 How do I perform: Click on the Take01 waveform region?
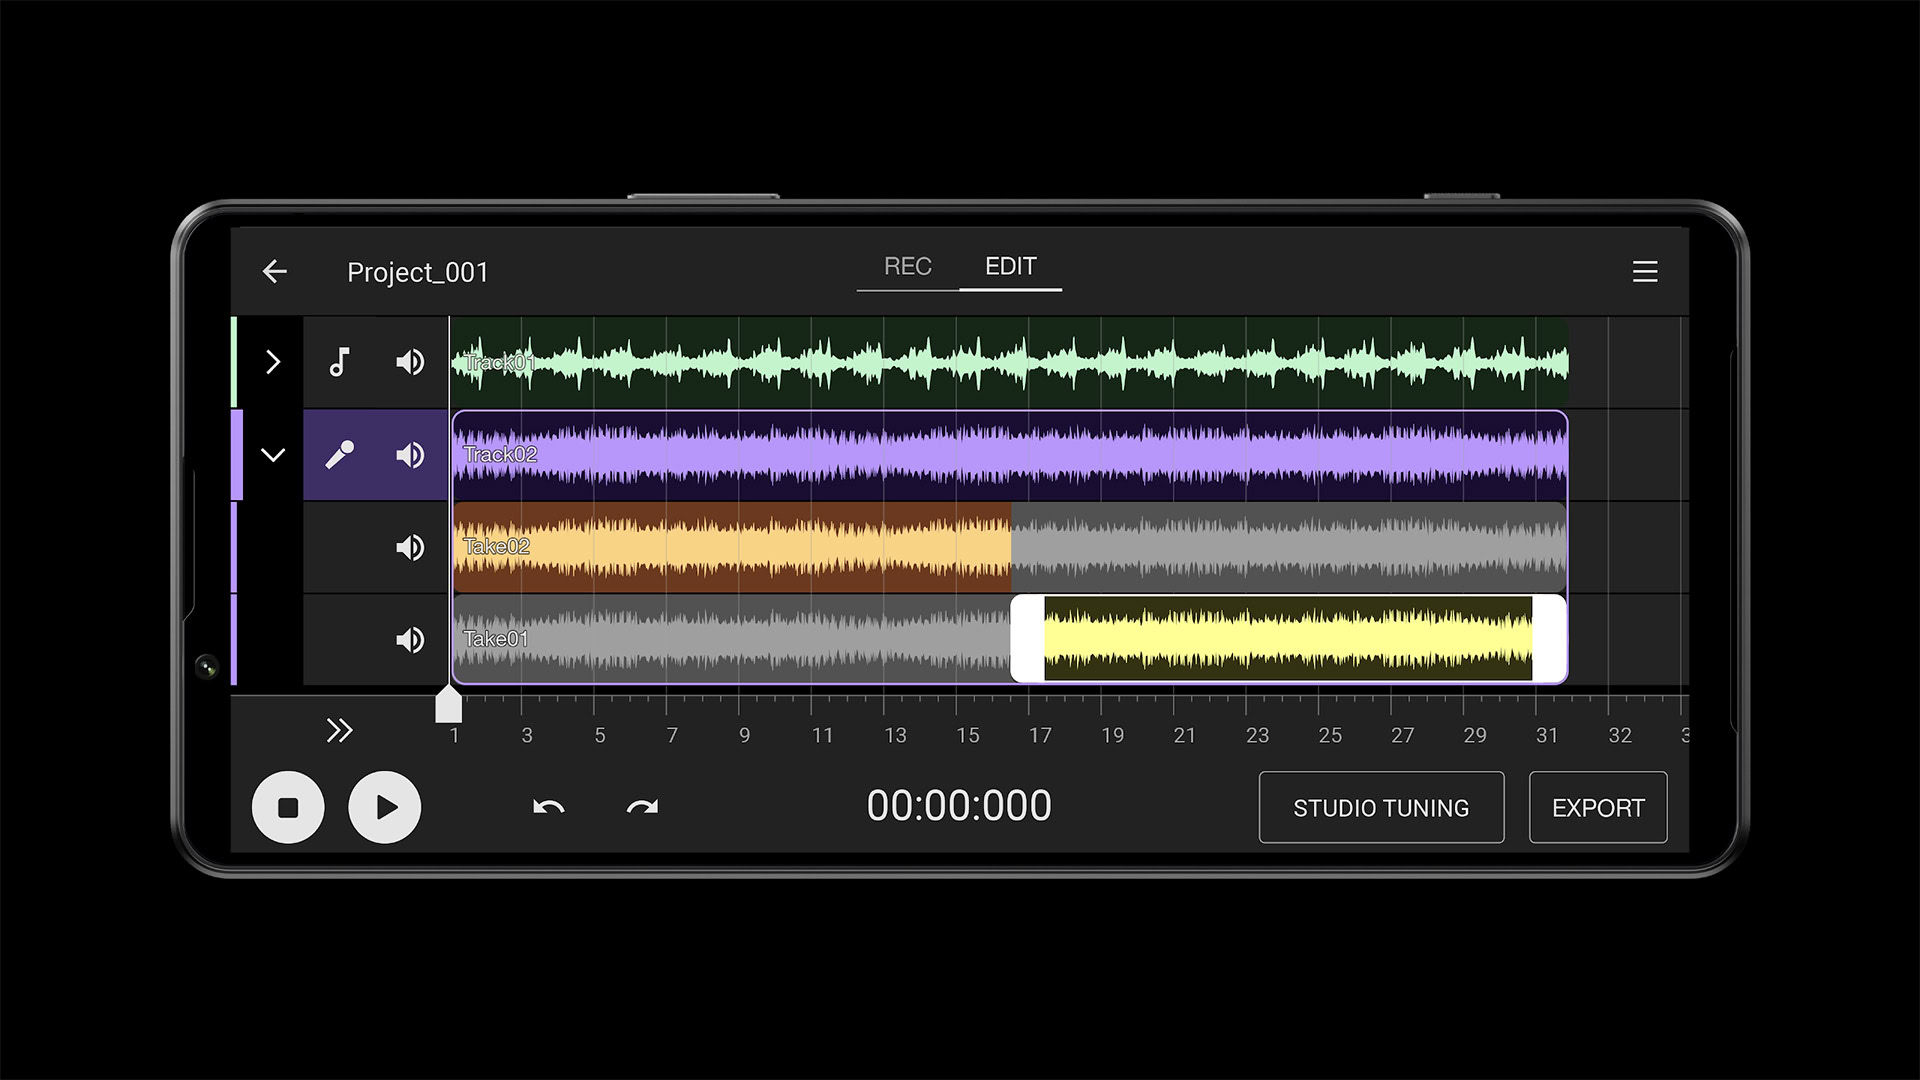coord(1006,638)
